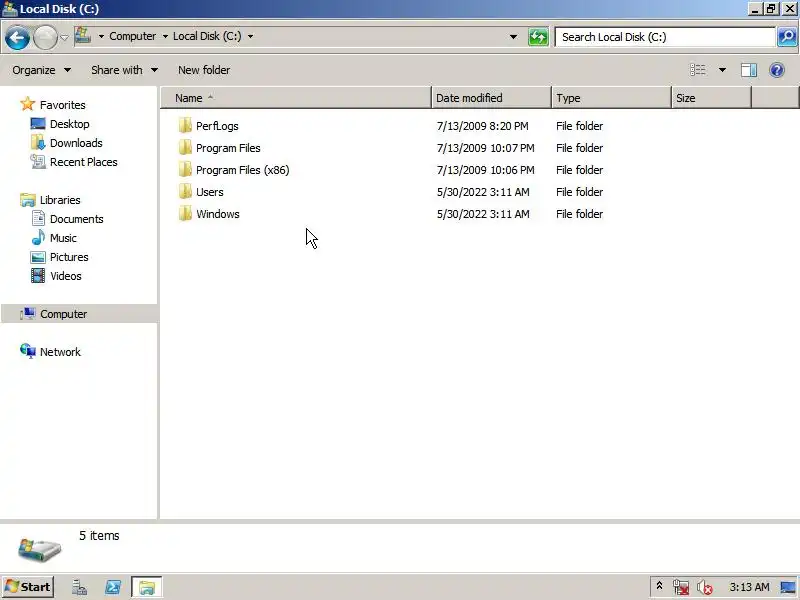Click the Show desktop button in tray
Viewport: 800px width, 600px height.
click(788, 587)
